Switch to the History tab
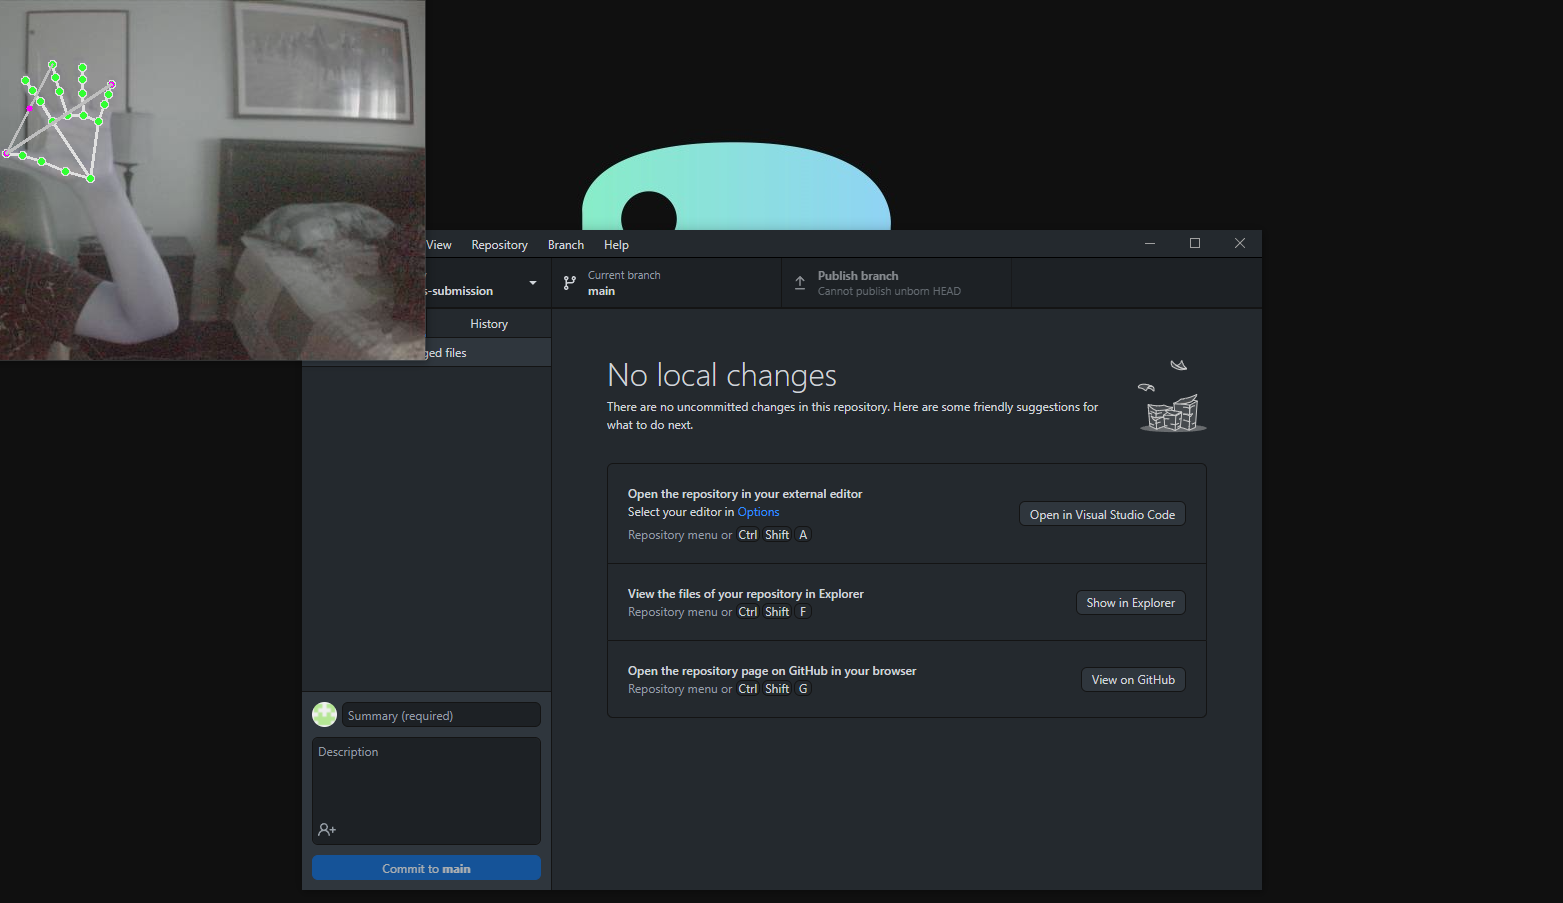 click(x=489, y=324)
